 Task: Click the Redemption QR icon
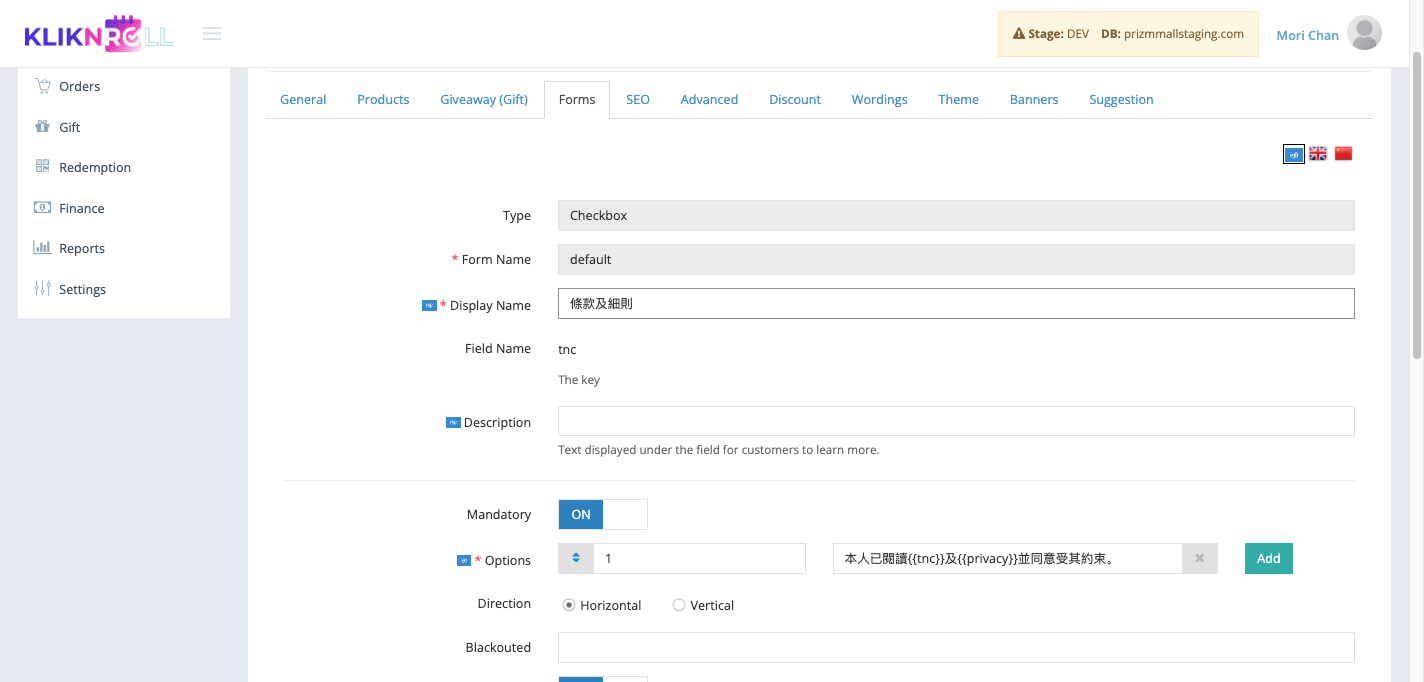[42, 167]
